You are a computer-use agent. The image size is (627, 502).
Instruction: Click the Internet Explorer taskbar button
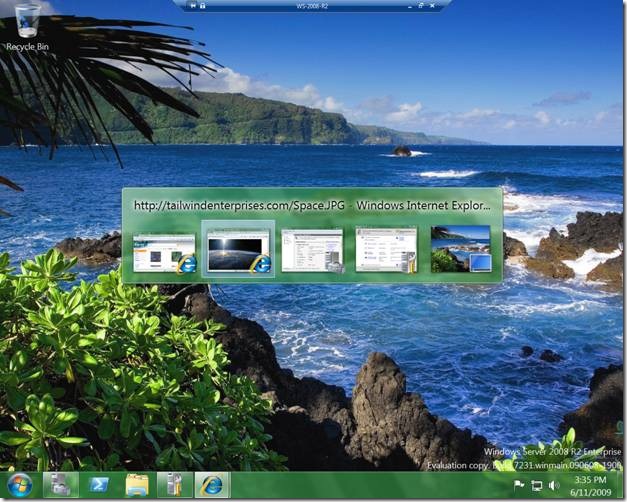pyautogui.click(x=212, y=485)
